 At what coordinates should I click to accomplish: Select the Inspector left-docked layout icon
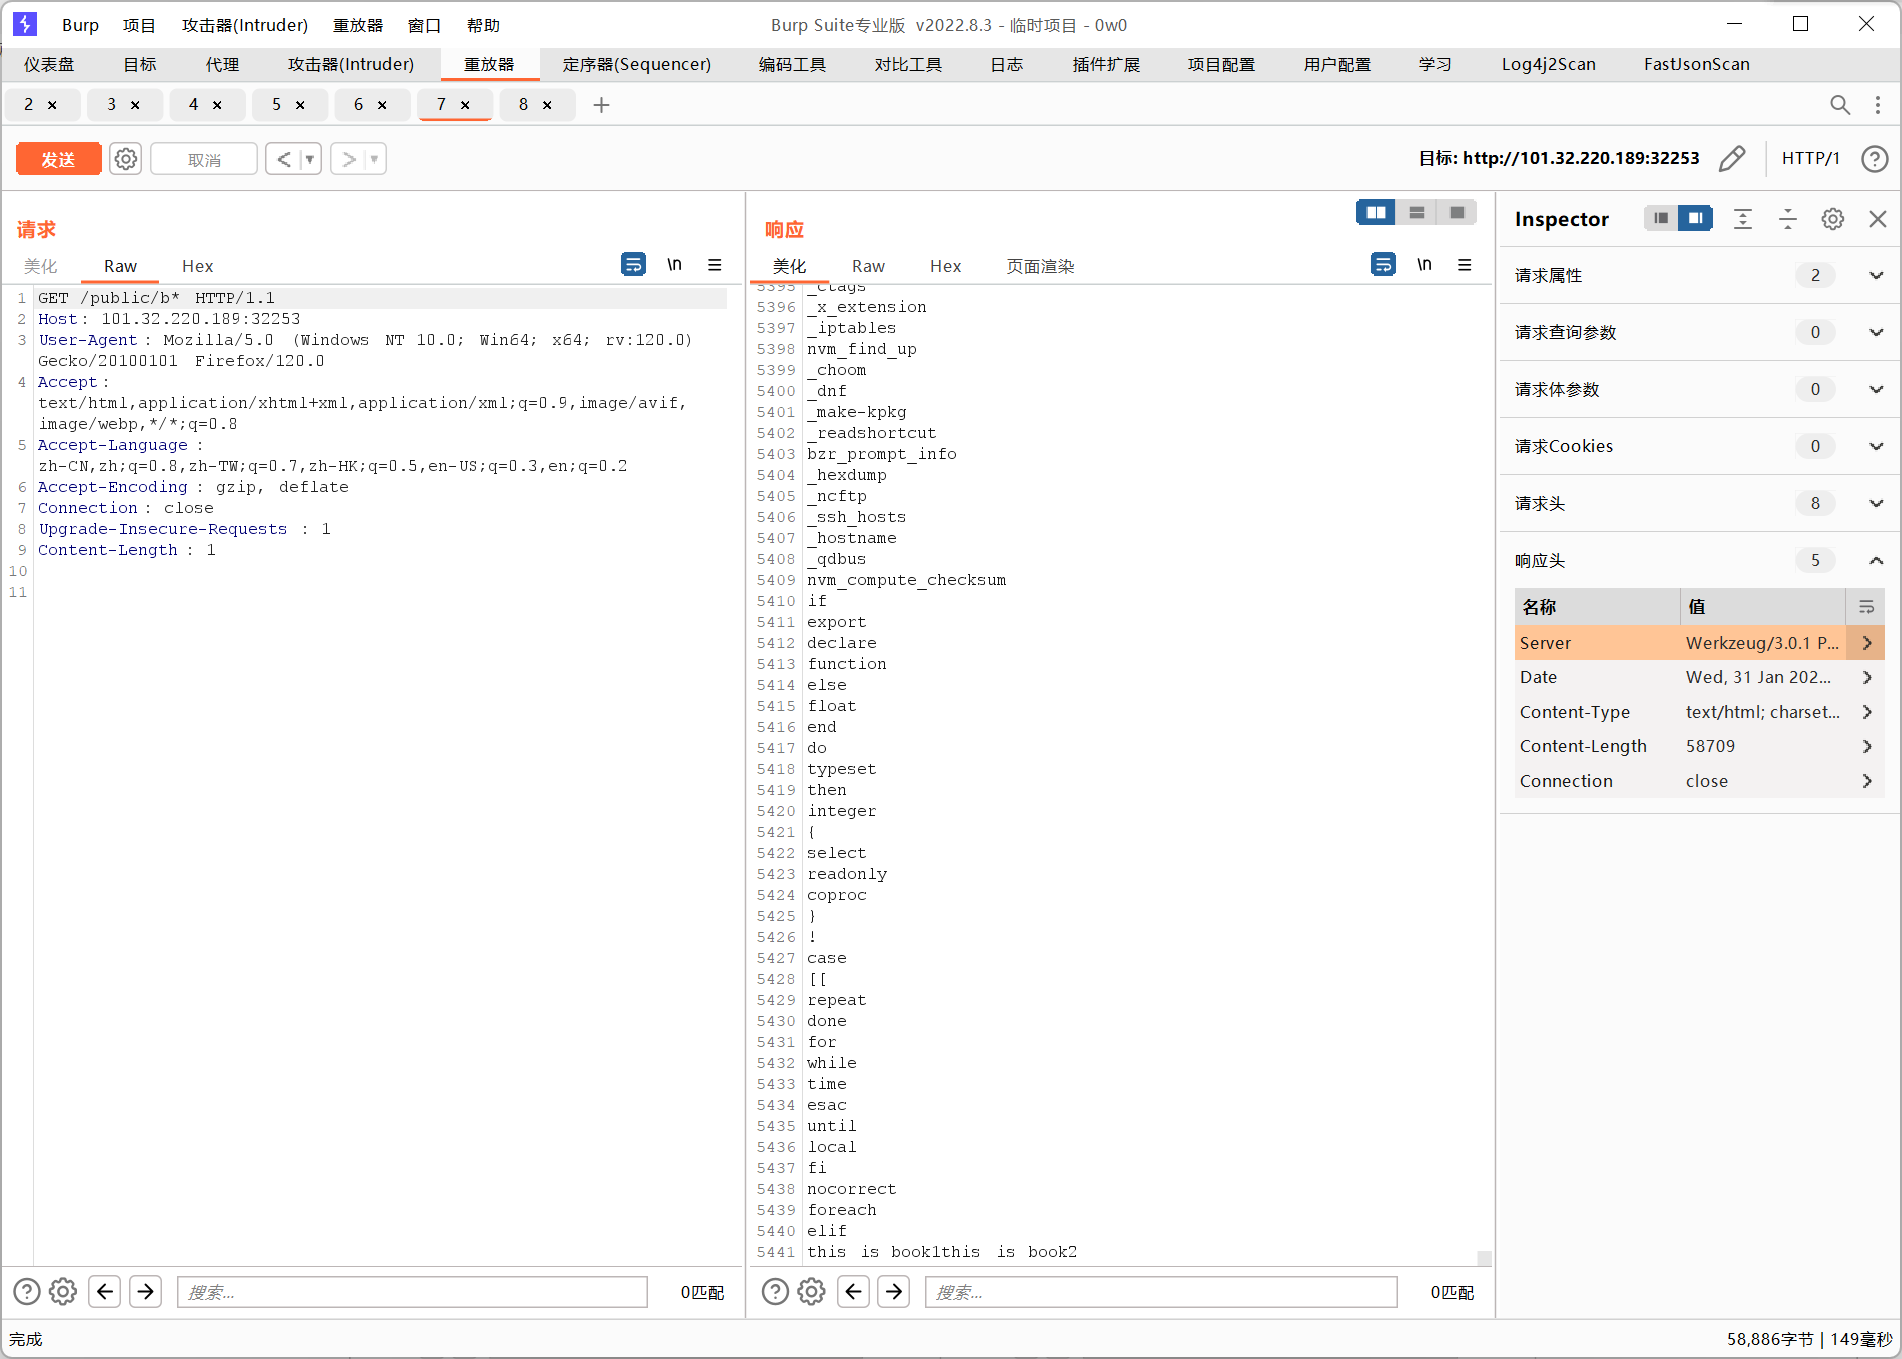point(1661,218)
